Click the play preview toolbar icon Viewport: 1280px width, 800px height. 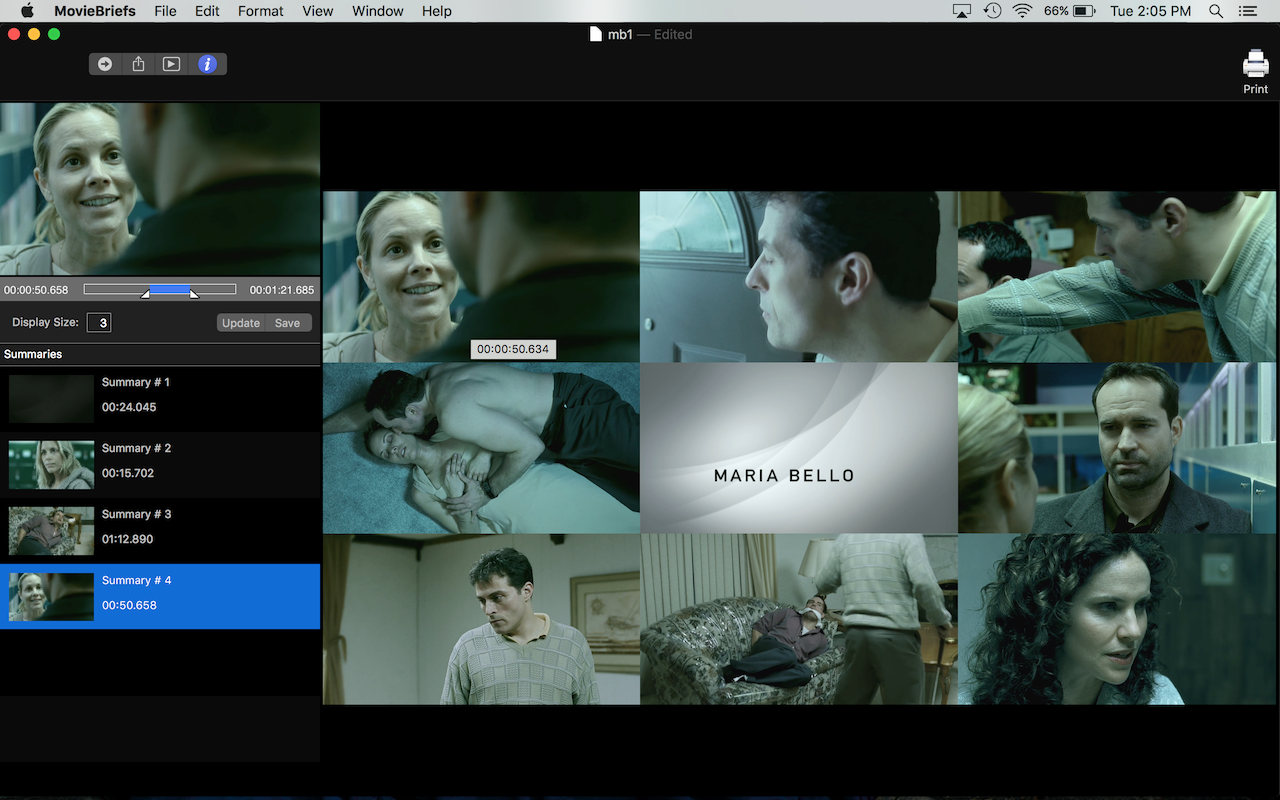tap(172, 64)
